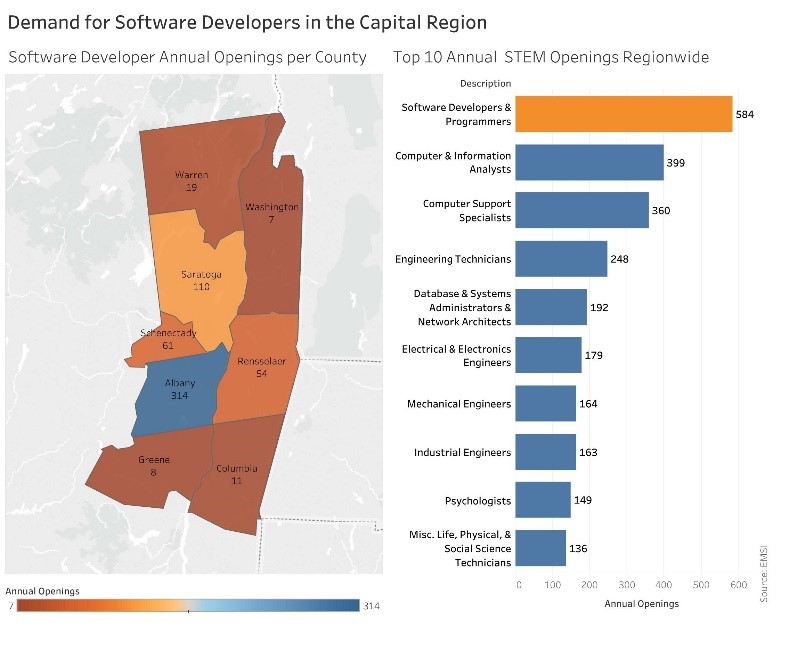Click the Description column header
Viewport: 797px width, 660px height.
(x=484, y=83)
